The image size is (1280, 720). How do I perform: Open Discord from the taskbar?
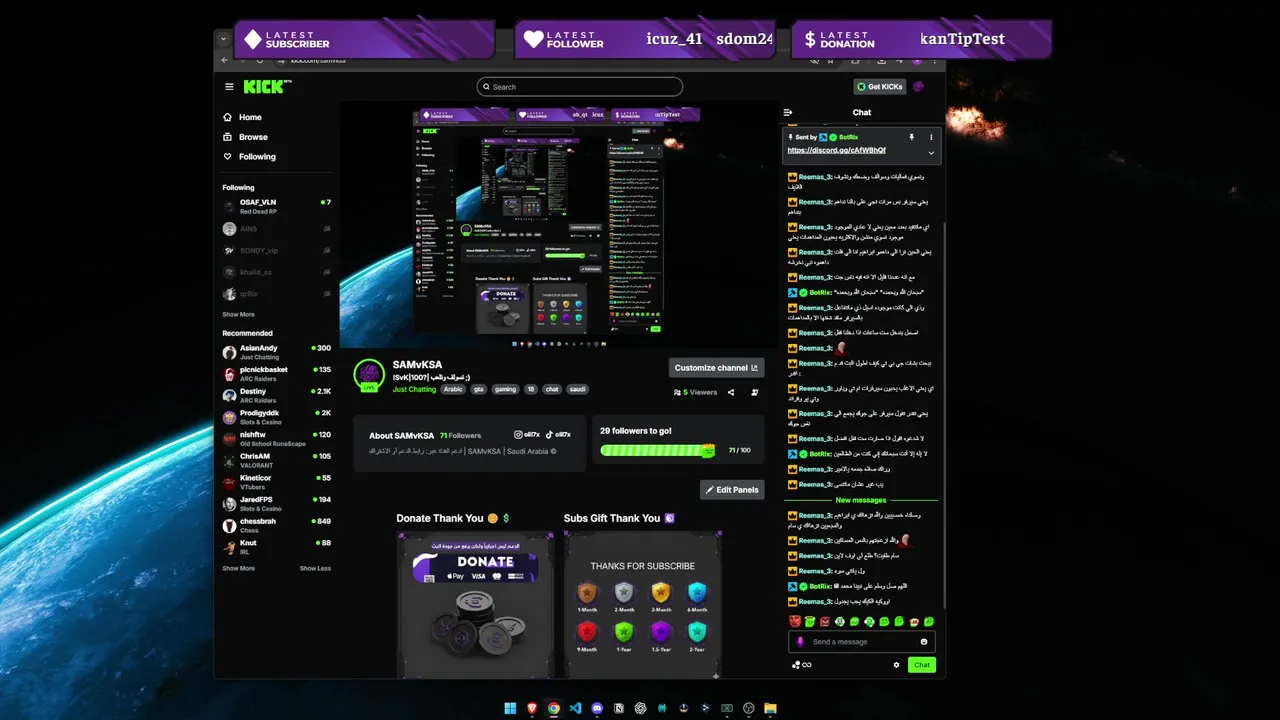[x=597, y=708]
